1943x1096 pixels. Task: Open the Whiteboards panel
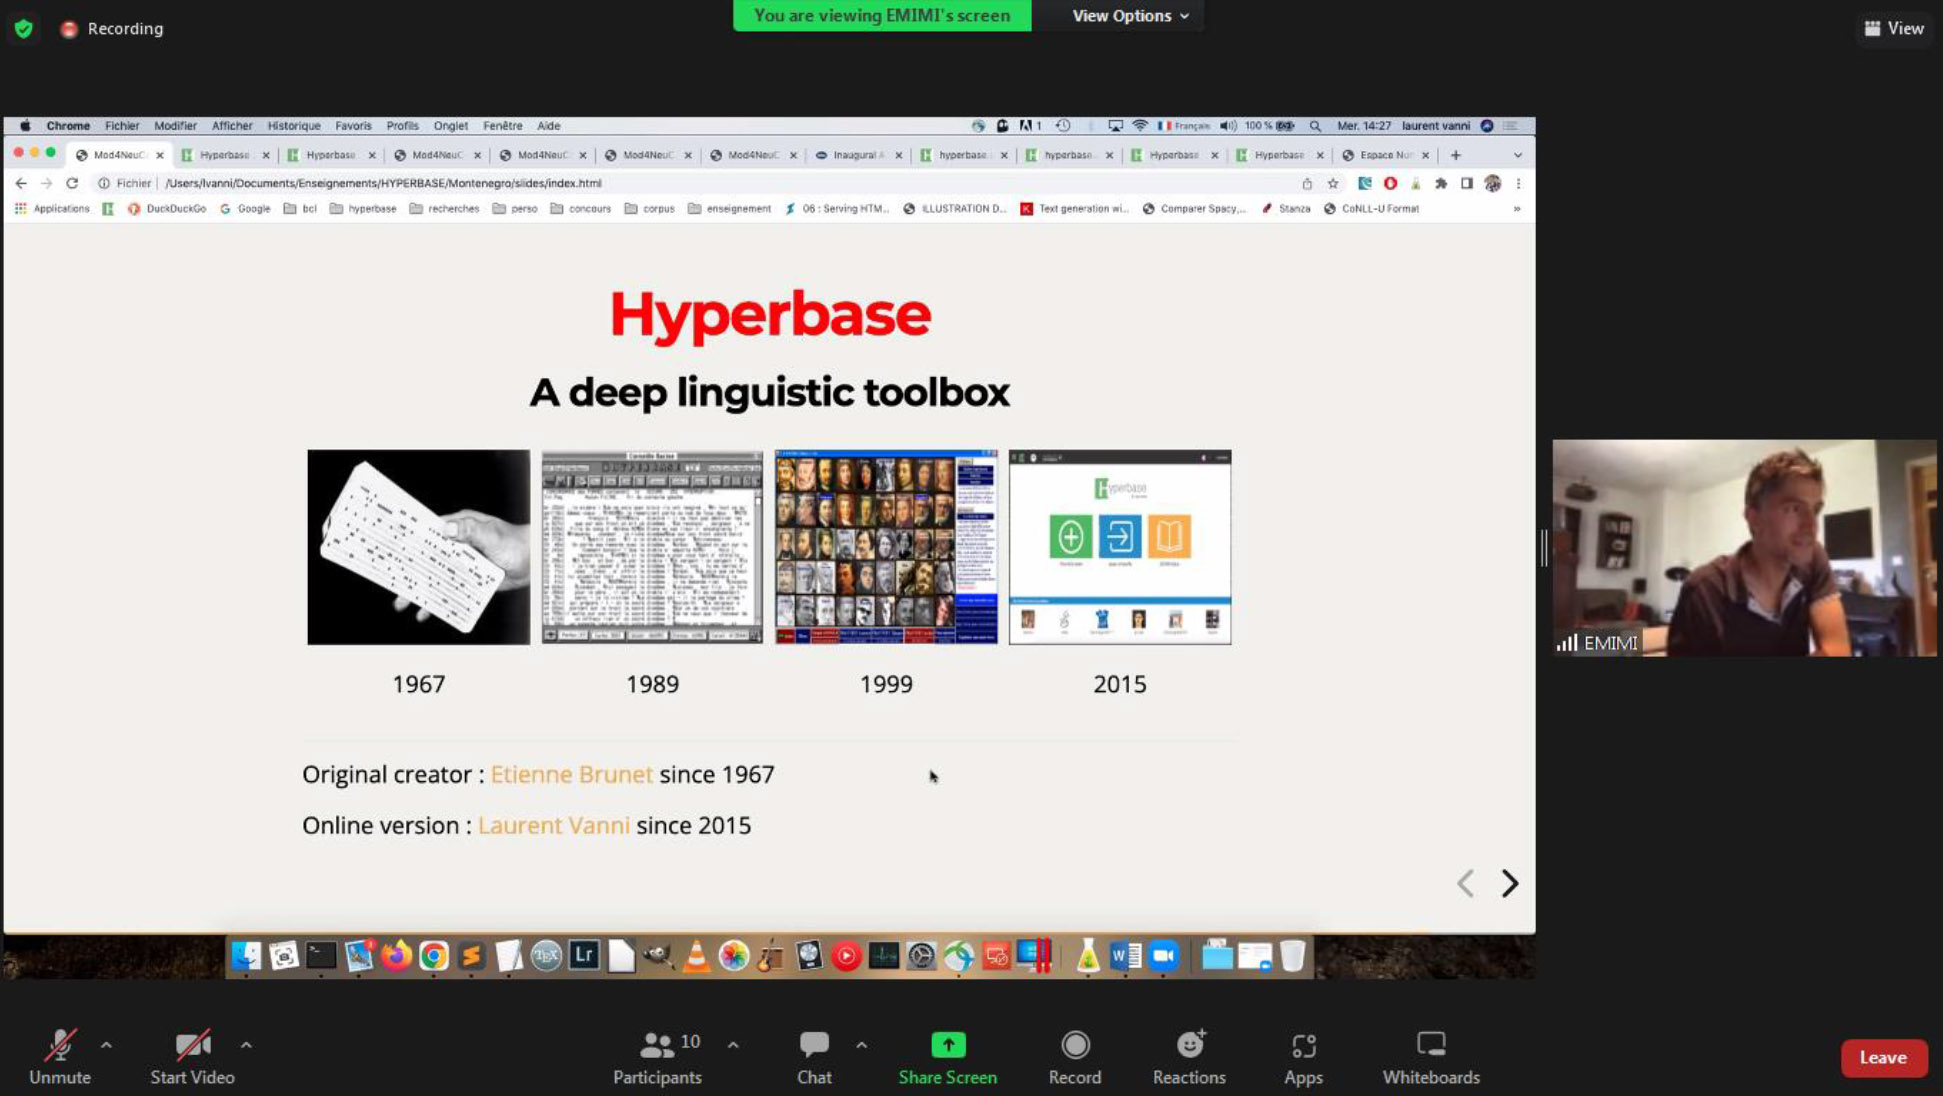(1430, 1046)
